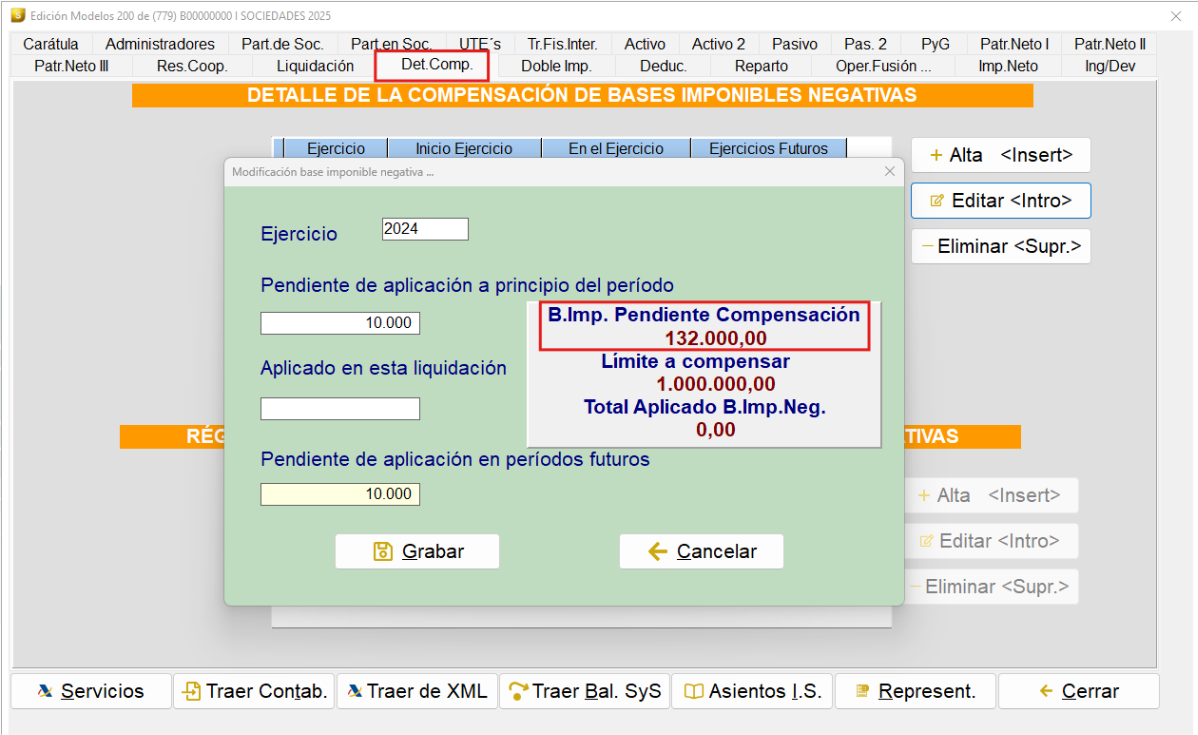
Task: Click the Grabar save icon button
Action: point(417,551)
